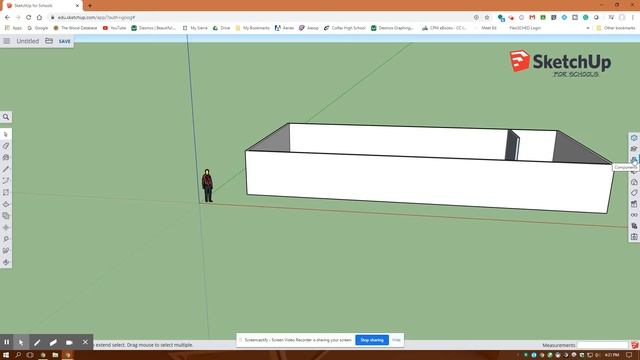The height and width of the screenshot is (360, 640).
Task: Click the Untitled file name
Action: 27,41
